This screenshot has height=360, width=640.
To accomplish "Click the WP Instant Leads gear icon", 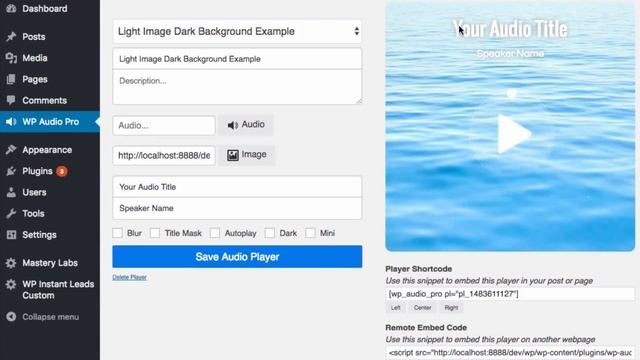I will (x=11, y=284).
